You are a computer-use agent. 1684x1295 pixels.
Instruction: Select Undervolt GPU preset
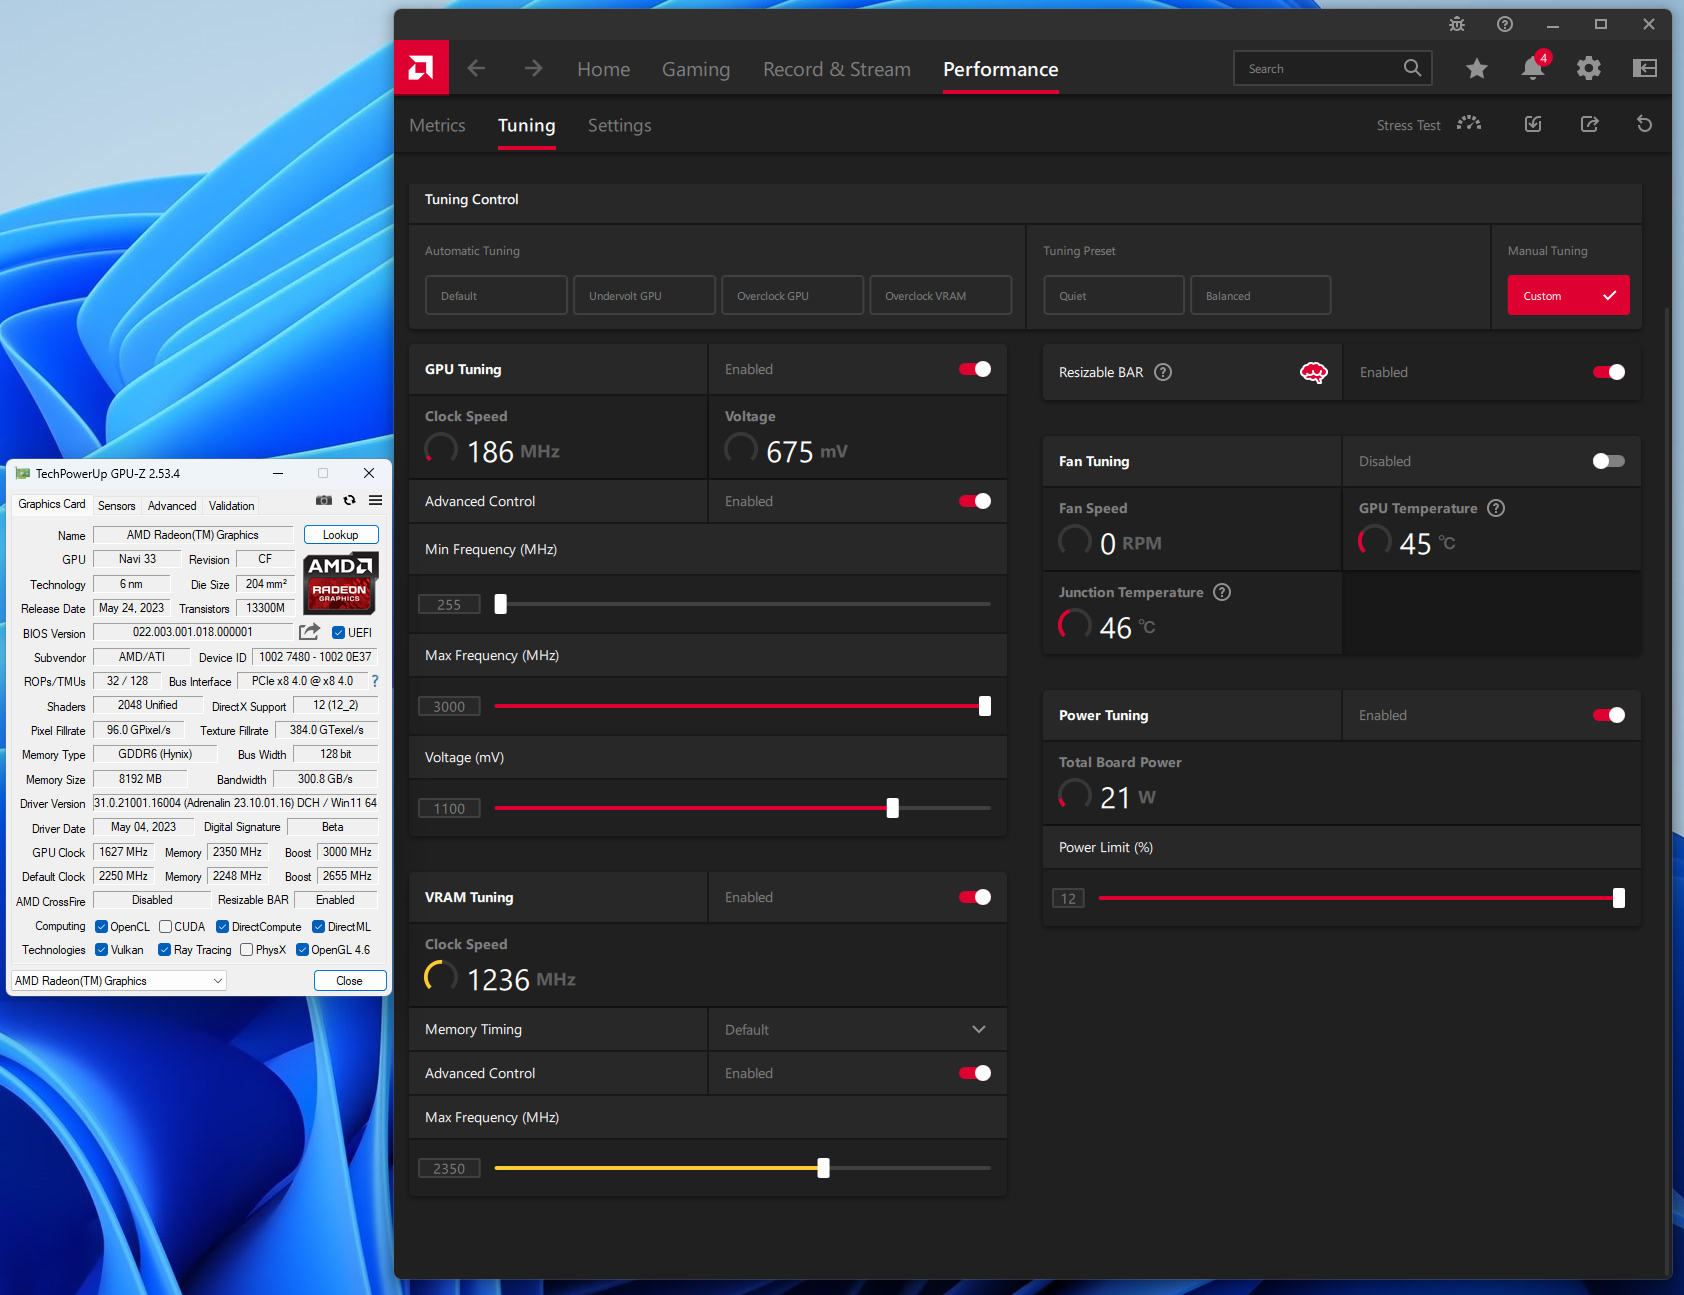(x=644, y=295)
